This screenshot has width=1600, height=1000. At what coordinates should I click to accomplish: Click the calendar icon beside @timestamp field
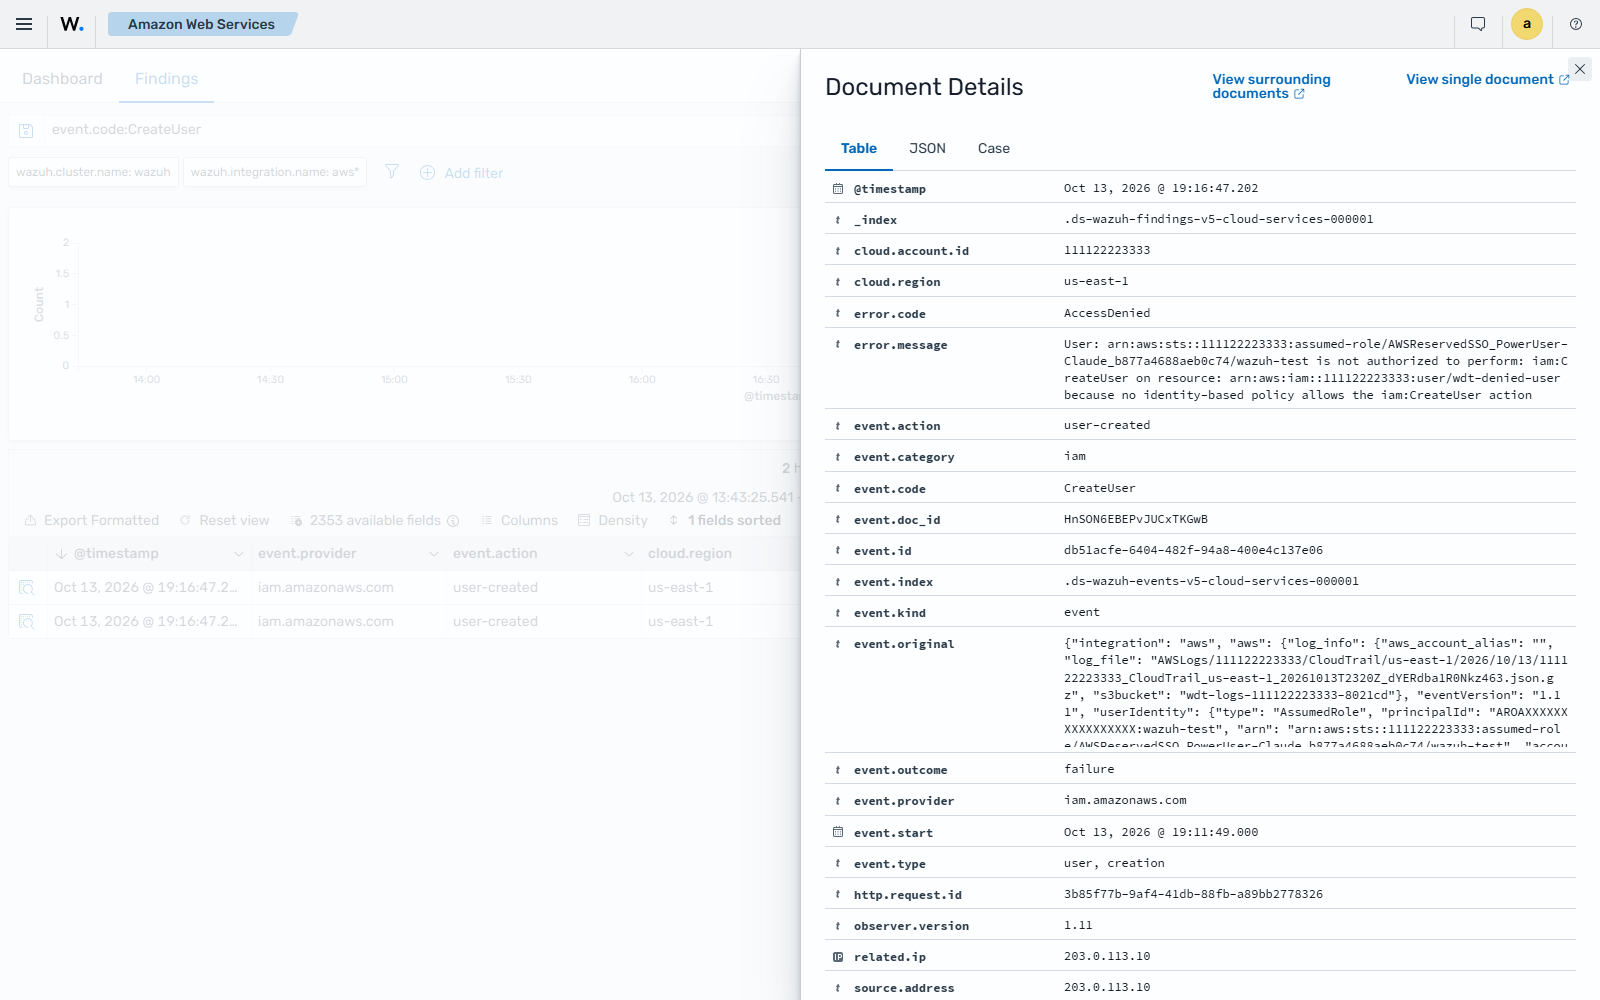(x=838, y=189)
